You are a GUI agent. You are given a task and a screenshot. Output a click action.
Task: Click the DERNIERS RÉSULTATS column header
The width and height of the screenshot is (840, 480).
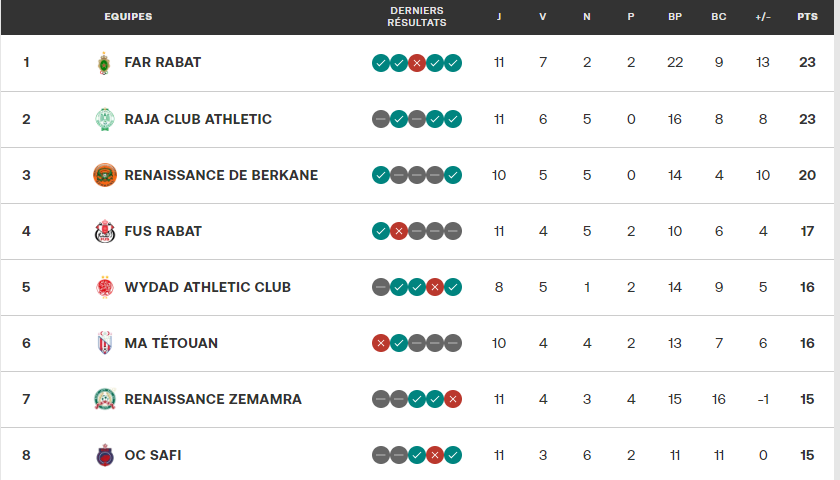click(x=417, y=16)
